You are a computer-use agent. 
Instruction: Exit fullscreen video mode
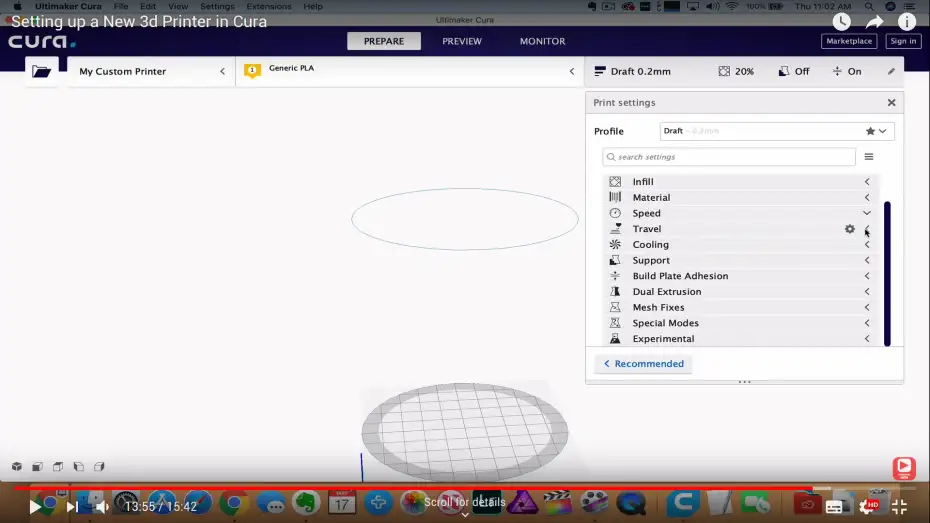coord(899,506)
